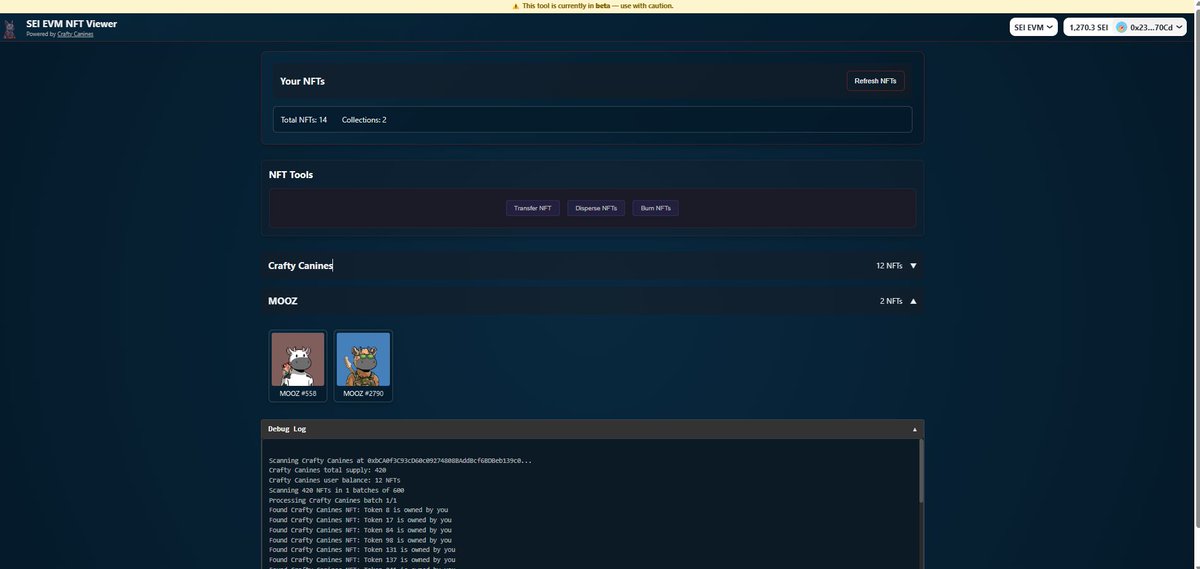
Task: Click log line 'Crafty Canines total supply: 420'
Action: click(x=327, y=470)
